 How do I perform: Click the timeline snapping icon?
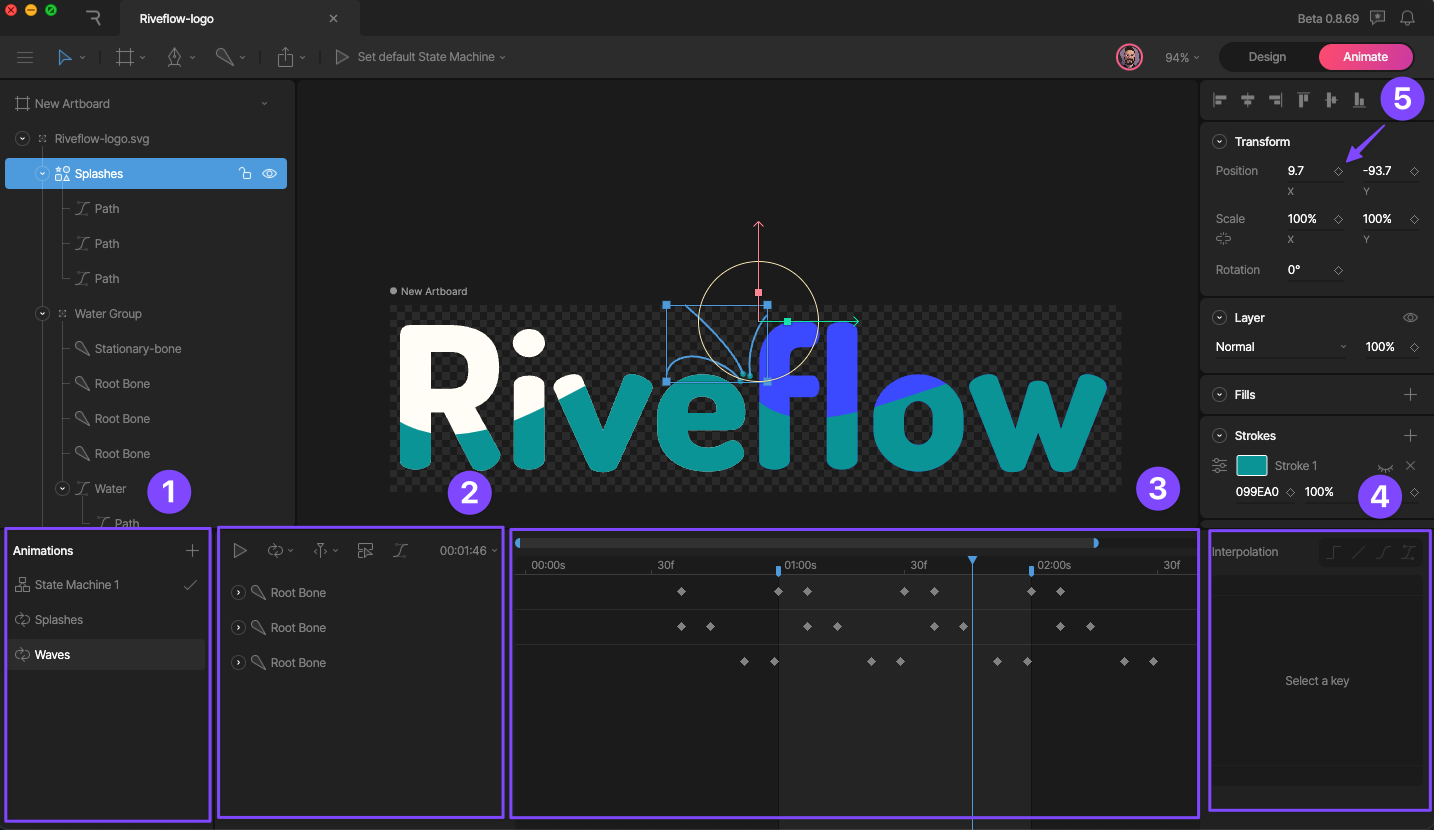321,550
